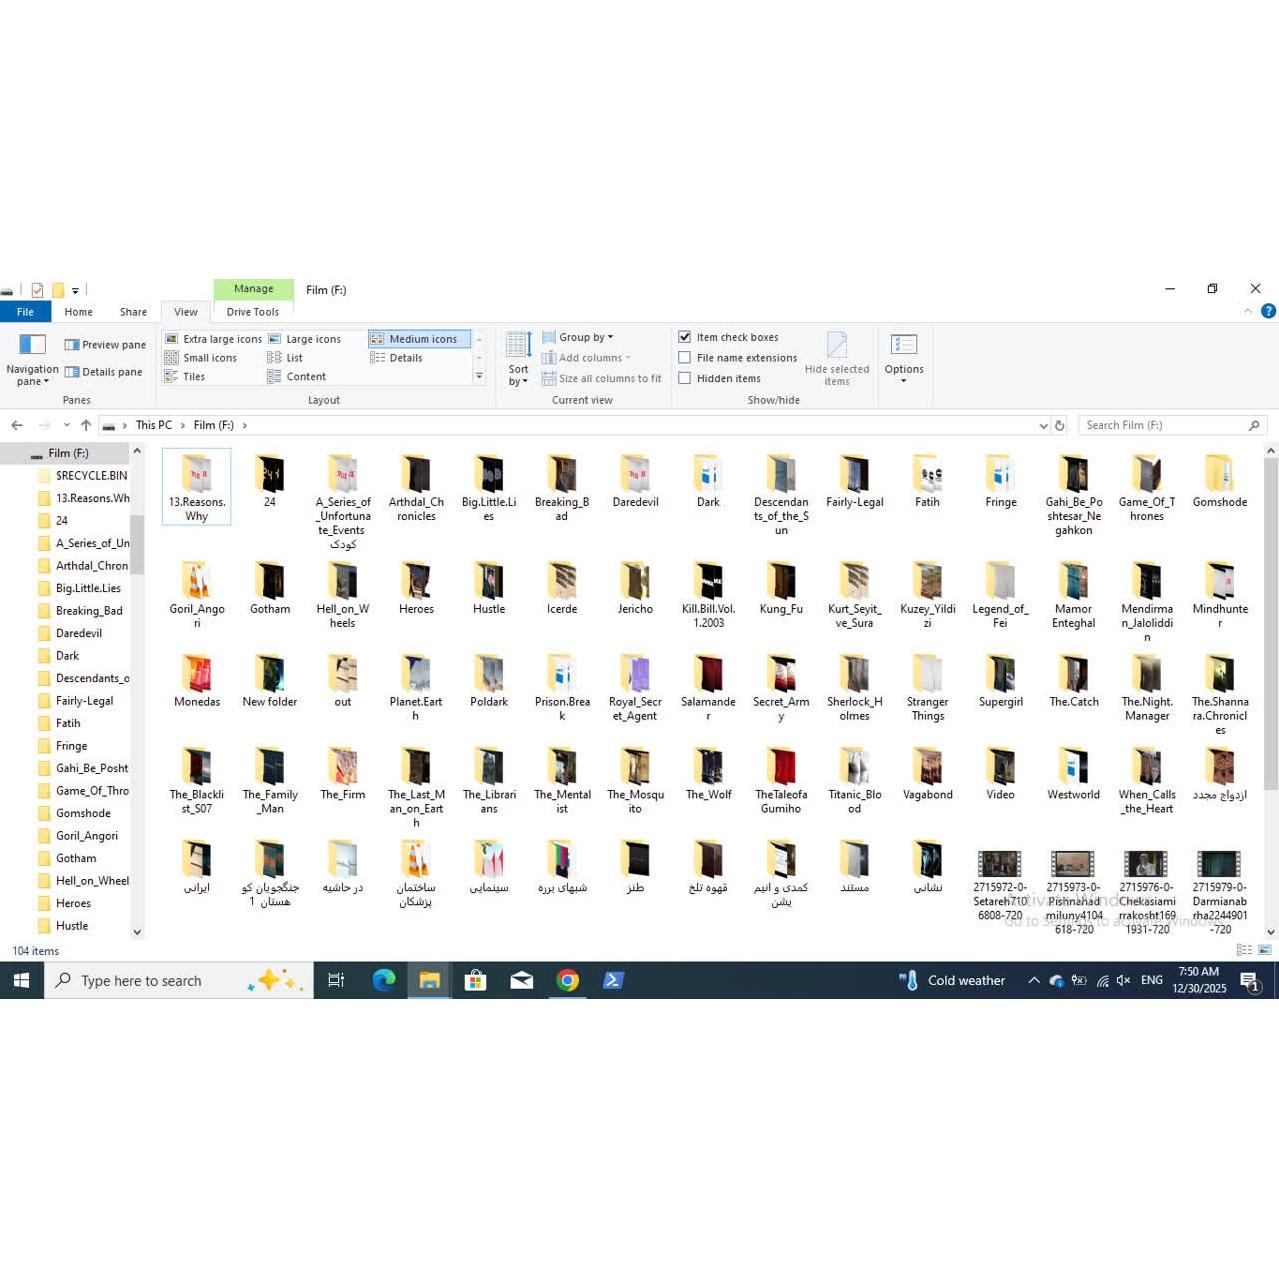
Task: Click the Search Film (F:) input field
Action: click(1163, 425)
